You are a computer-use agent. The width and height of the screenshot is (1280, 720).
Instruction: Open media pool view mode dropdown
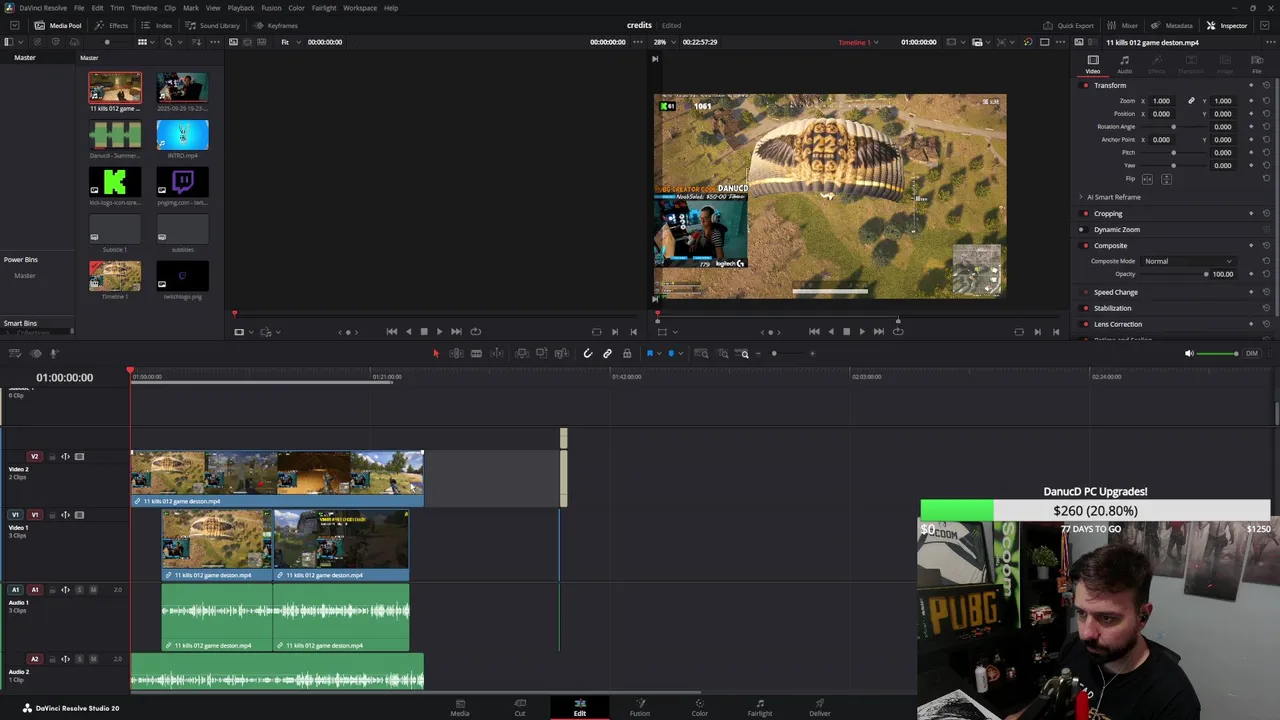(145, 42)
